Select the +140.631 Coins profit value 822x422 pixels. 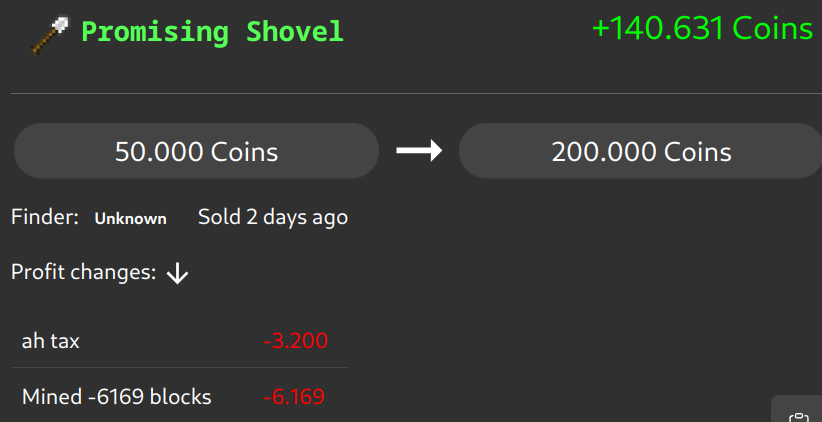pos(702,28)
